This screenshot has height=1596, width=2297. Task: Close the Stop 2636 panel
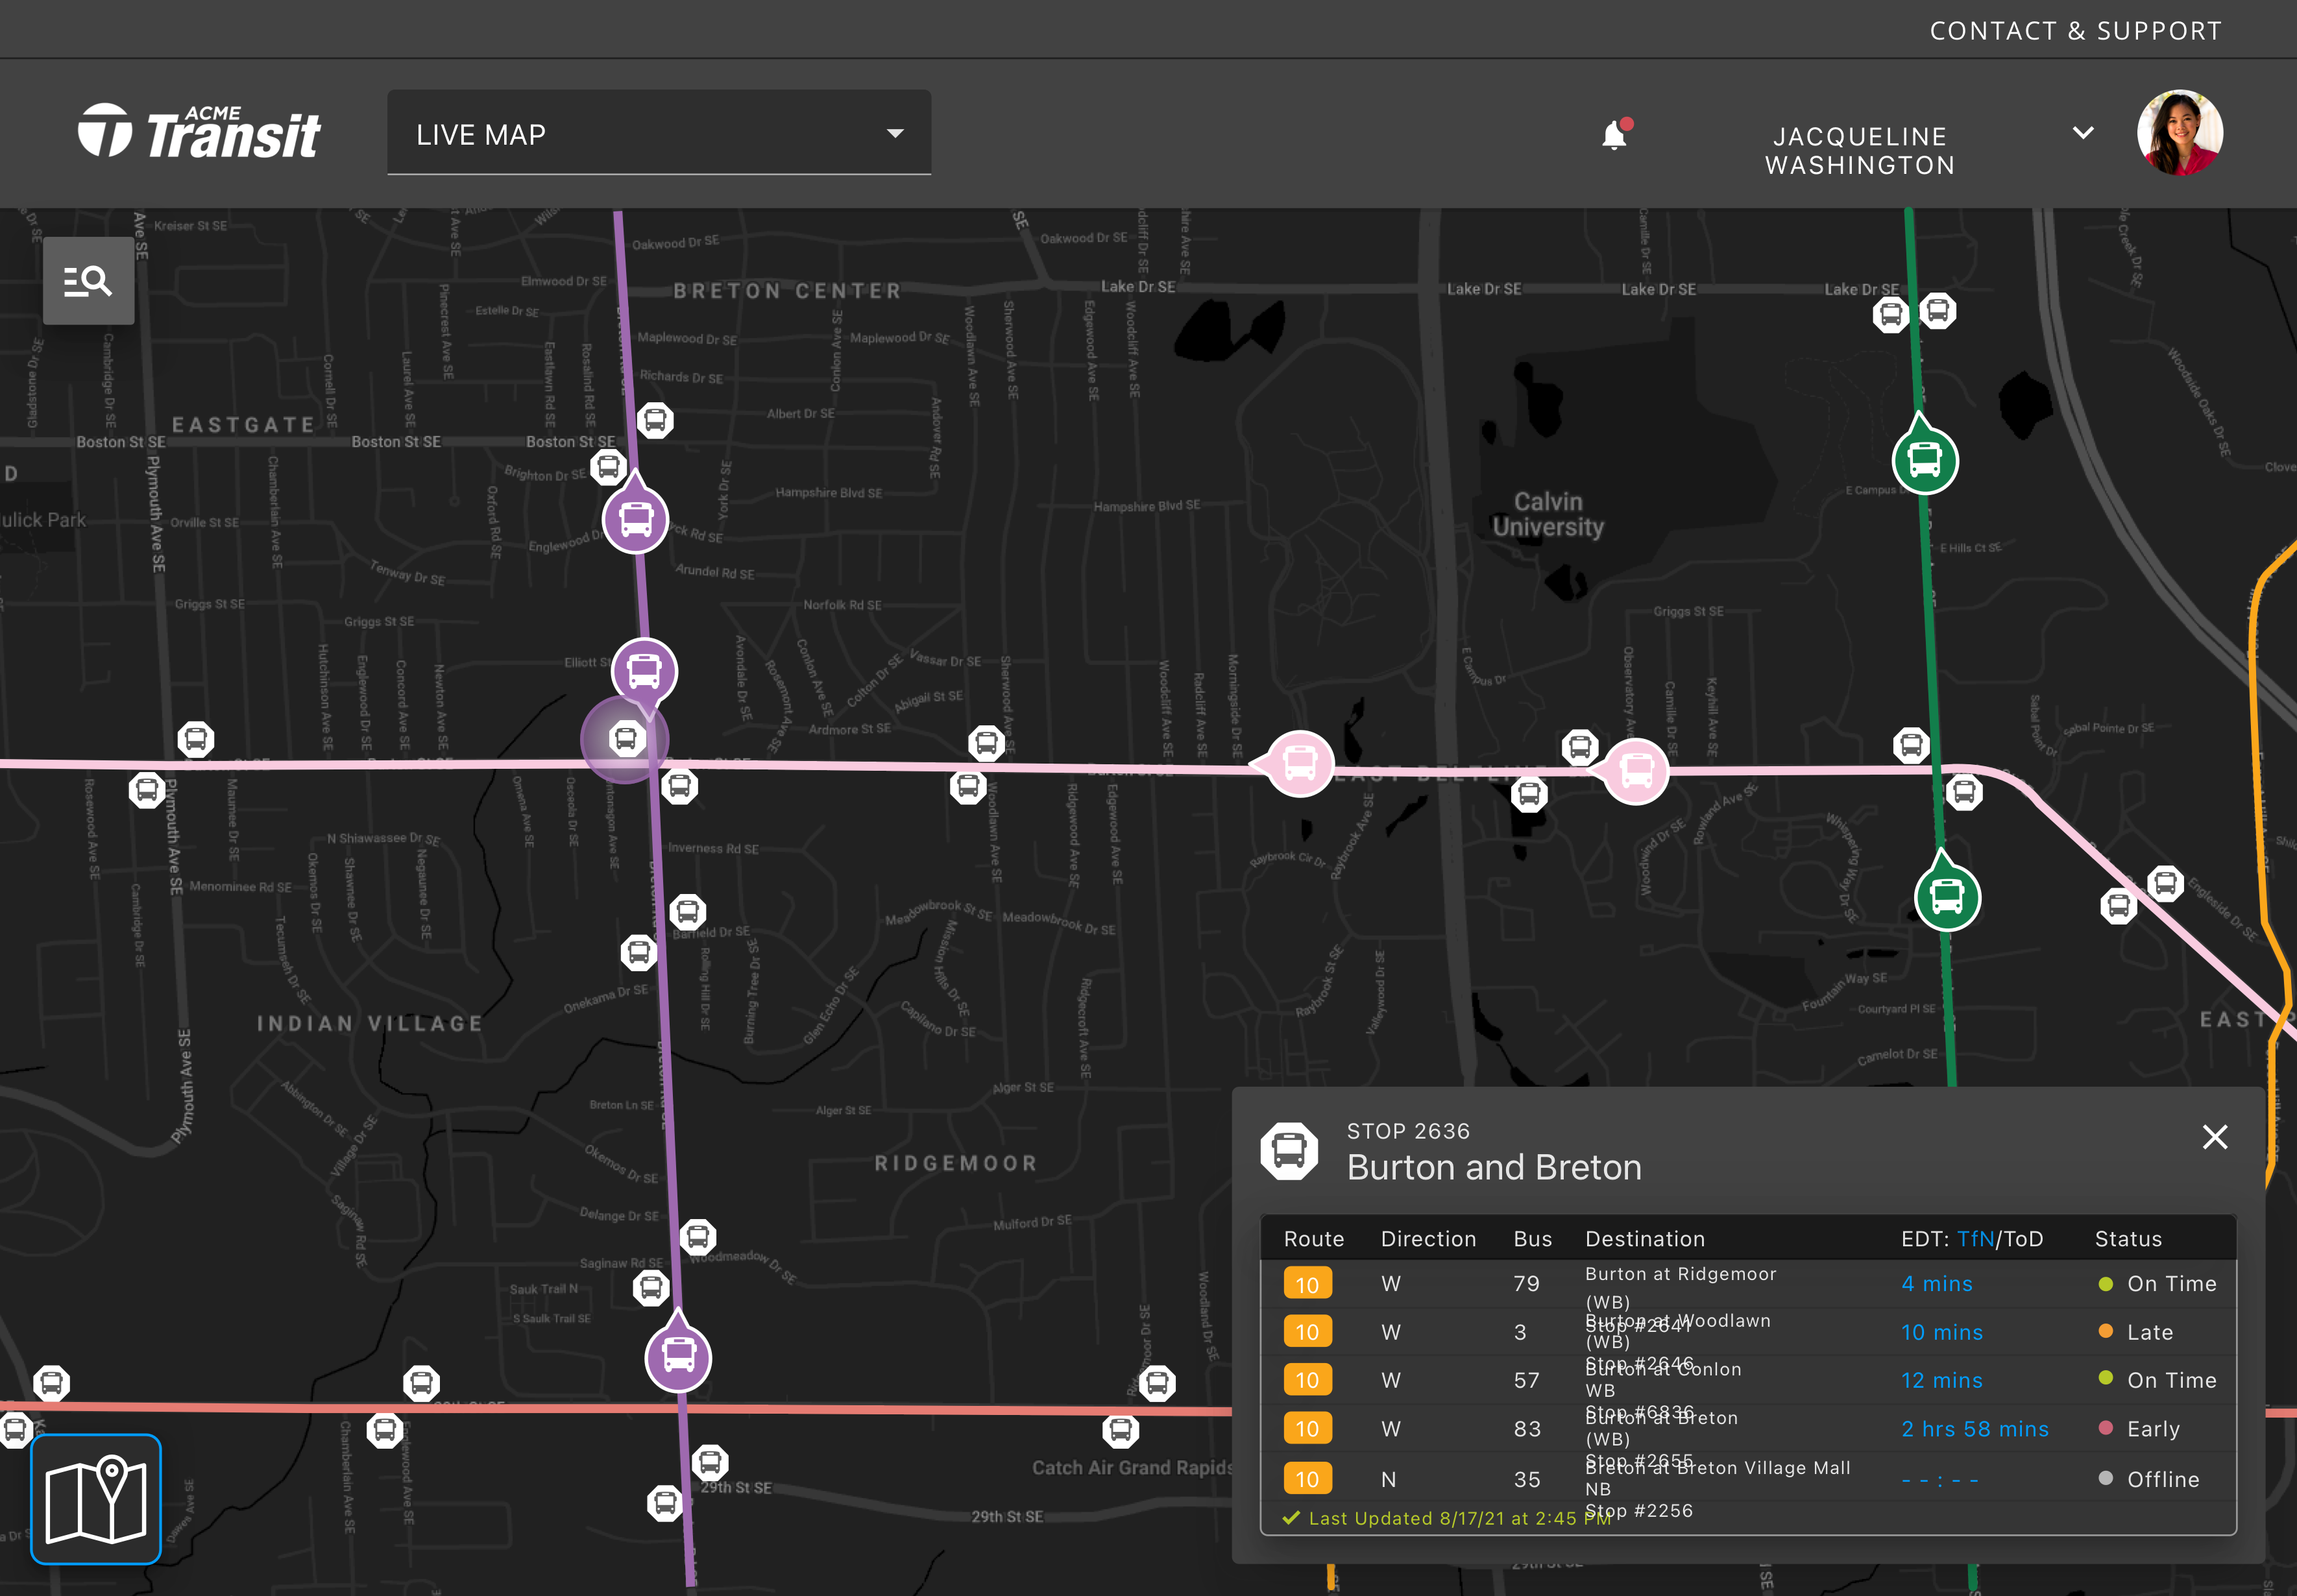pos(2215,1137)
